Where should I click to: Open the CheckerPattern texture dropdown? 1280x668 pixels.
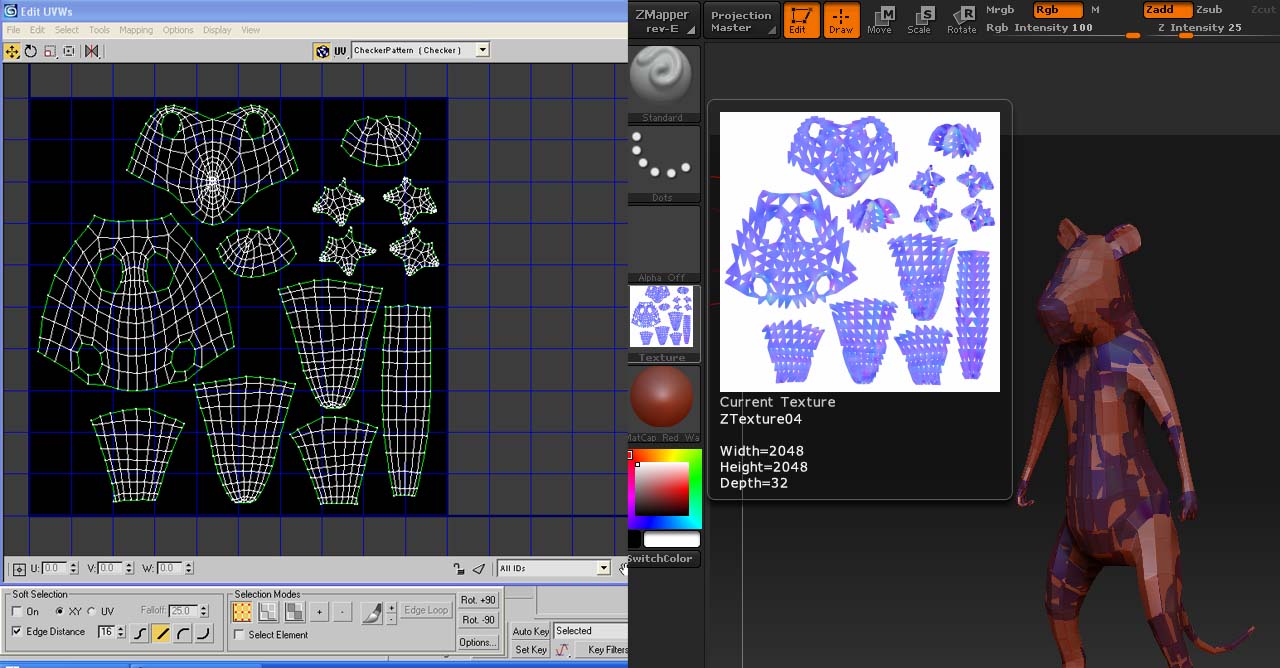481,50
